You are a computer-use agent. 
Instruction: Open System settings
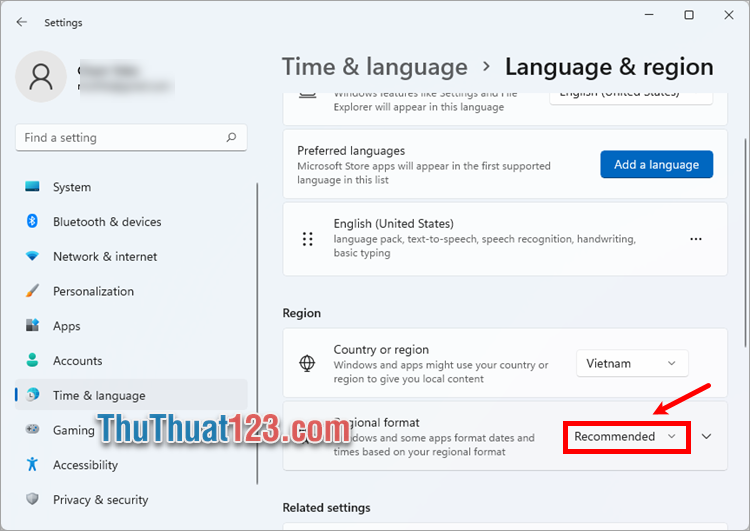[x=131, y=187]
